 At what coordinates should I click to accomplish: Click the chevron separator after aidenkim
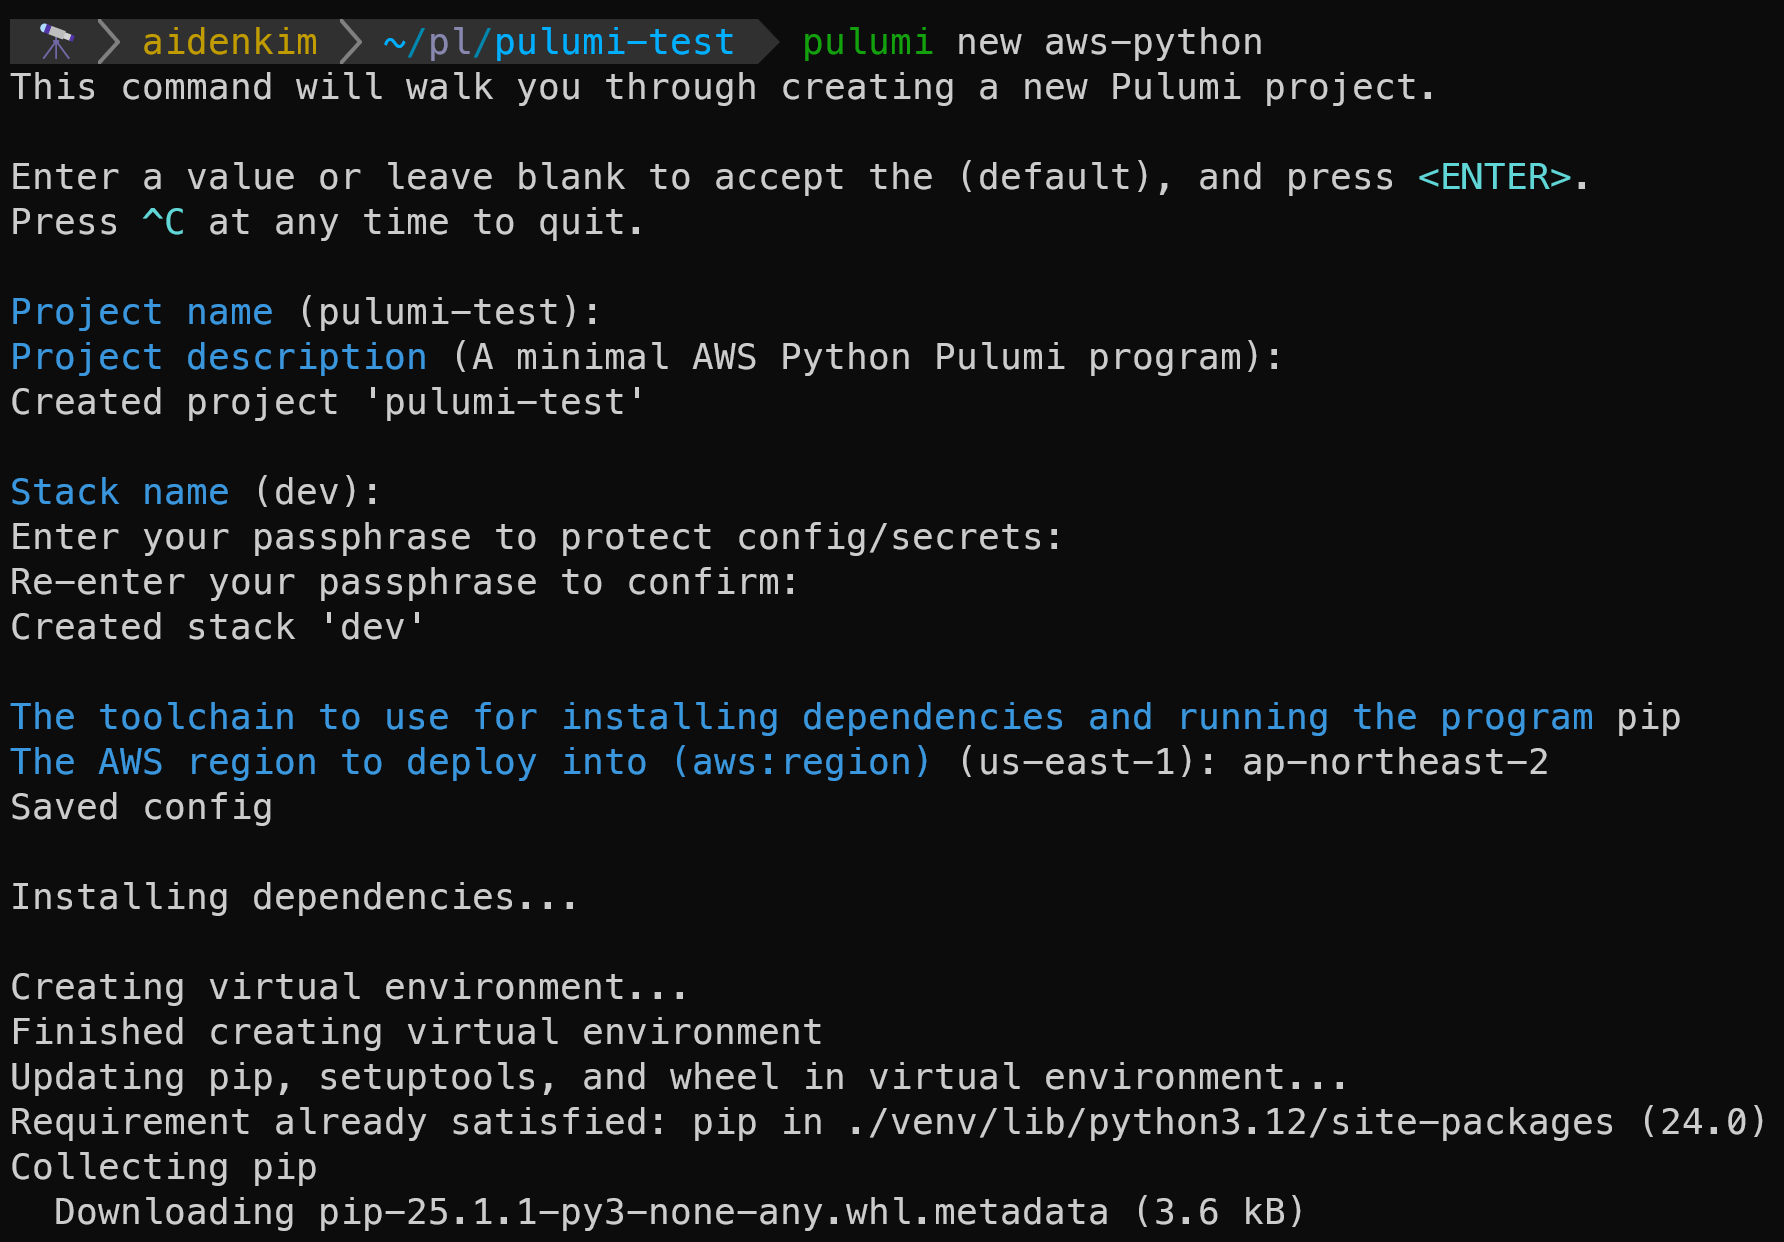[x=350, y=42]
